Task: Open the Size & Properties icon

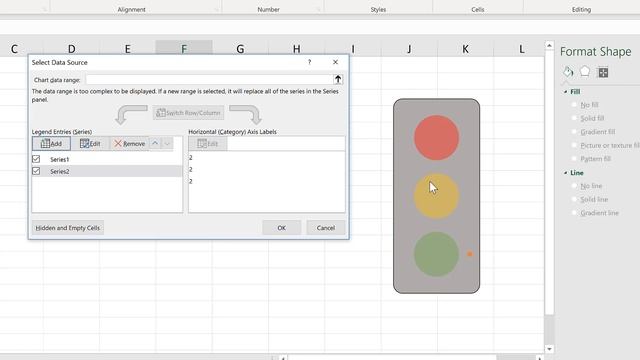Action: (603, 72)
